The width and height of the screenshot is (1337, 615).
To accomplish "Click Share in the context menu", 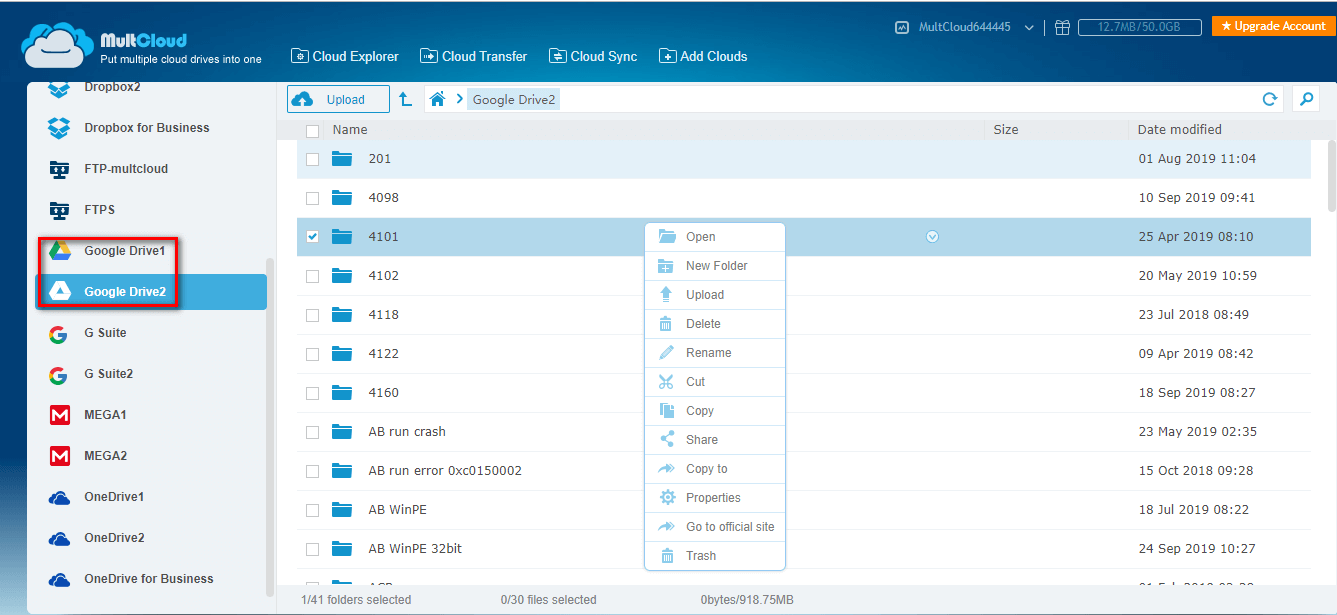I will coord(701,440).
